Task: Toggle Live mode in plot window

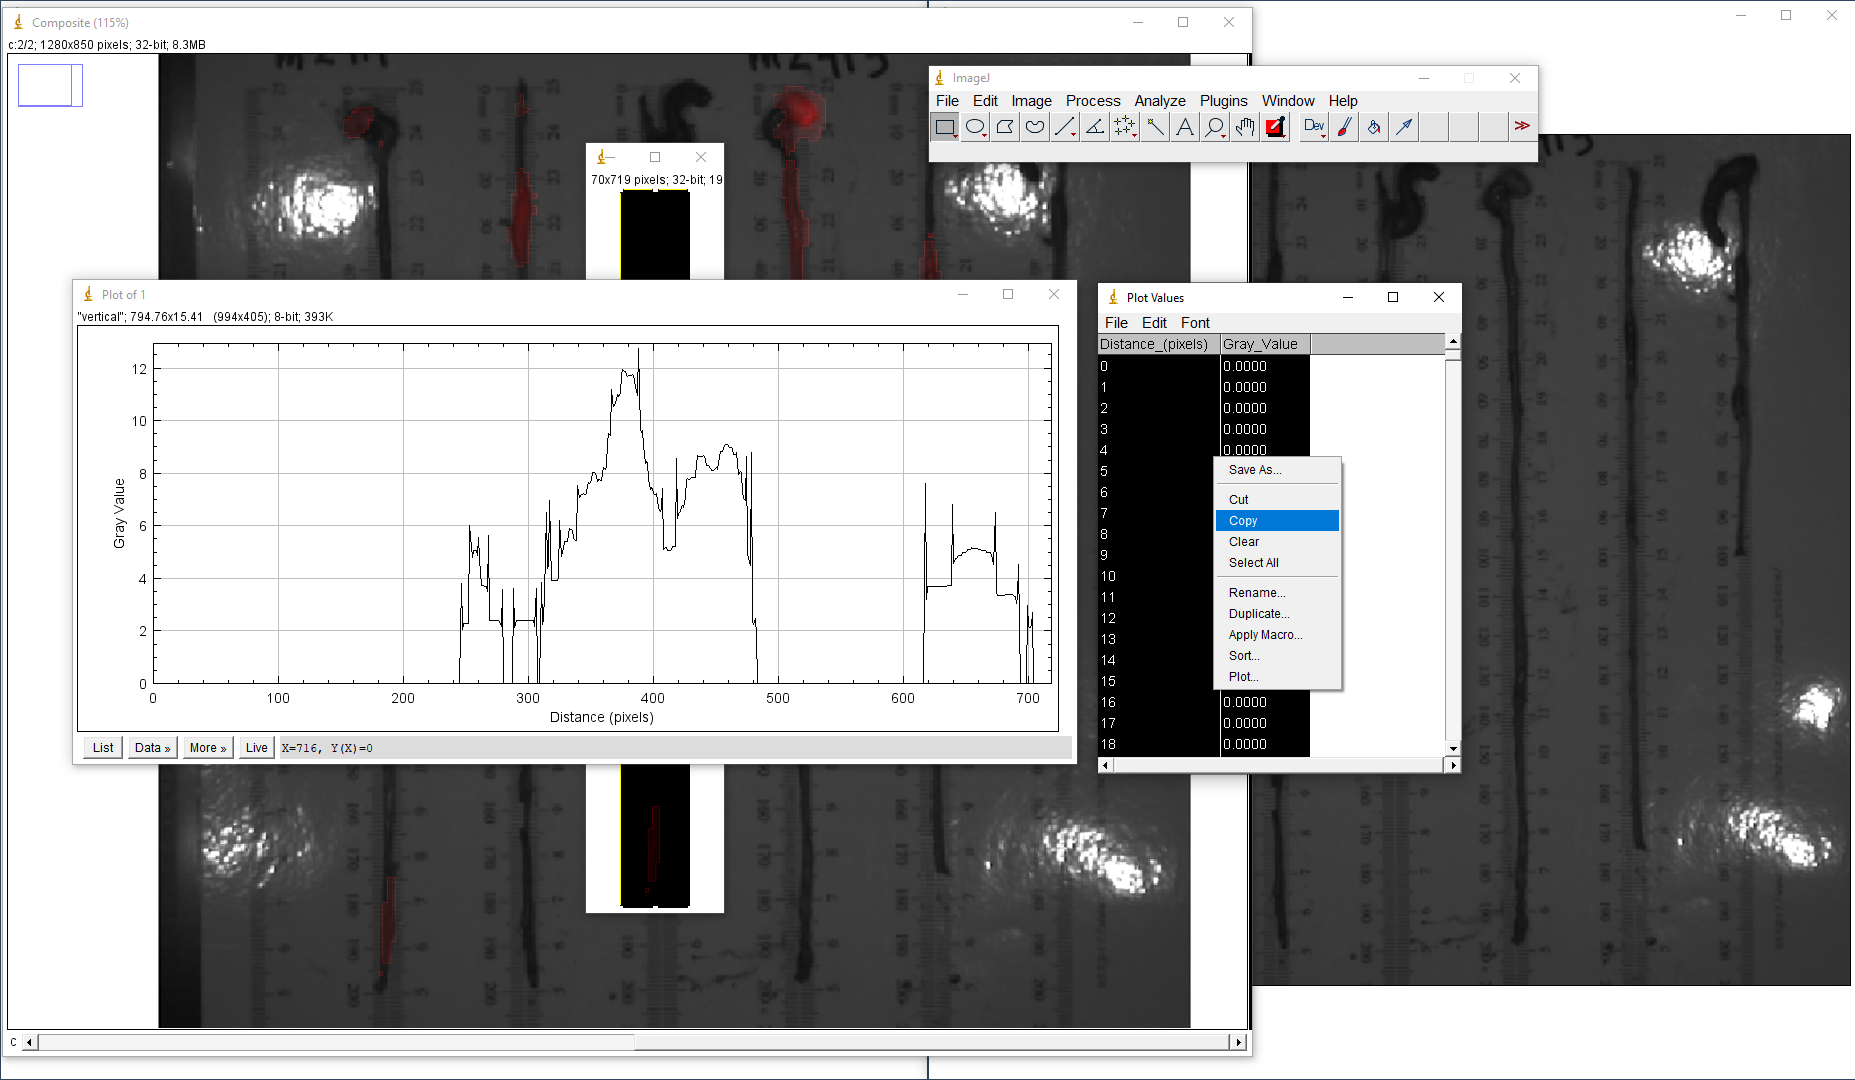Action: click(256, 748)
